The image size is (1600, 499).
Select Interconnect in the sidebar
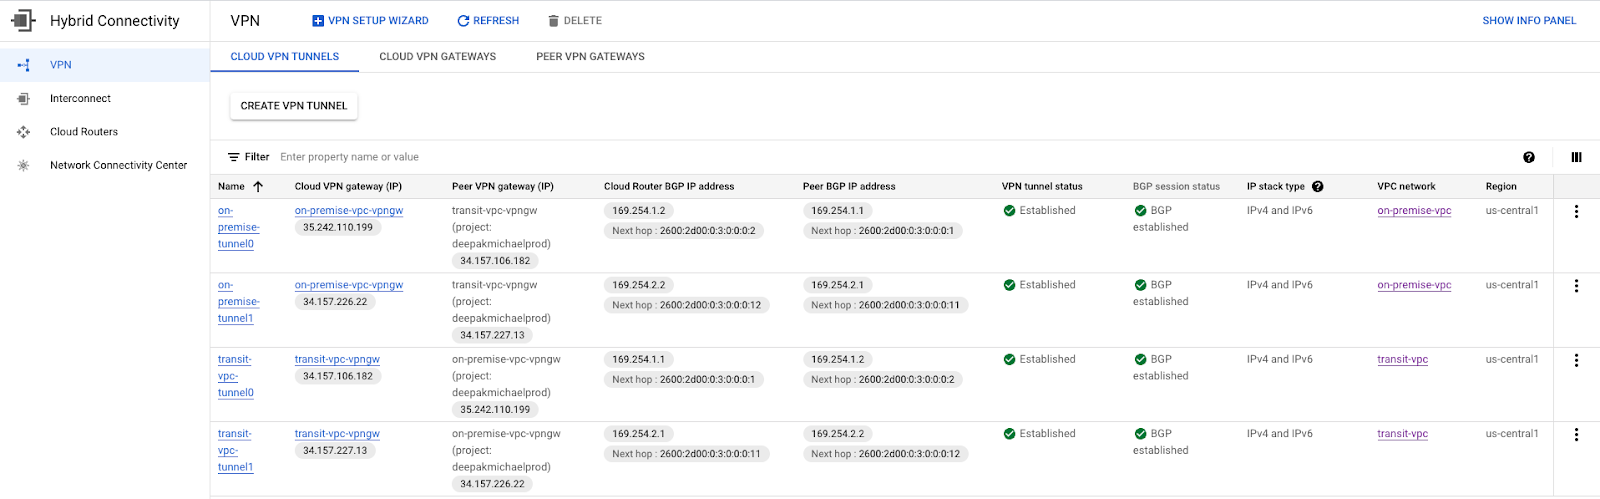[x=80, y=99]
